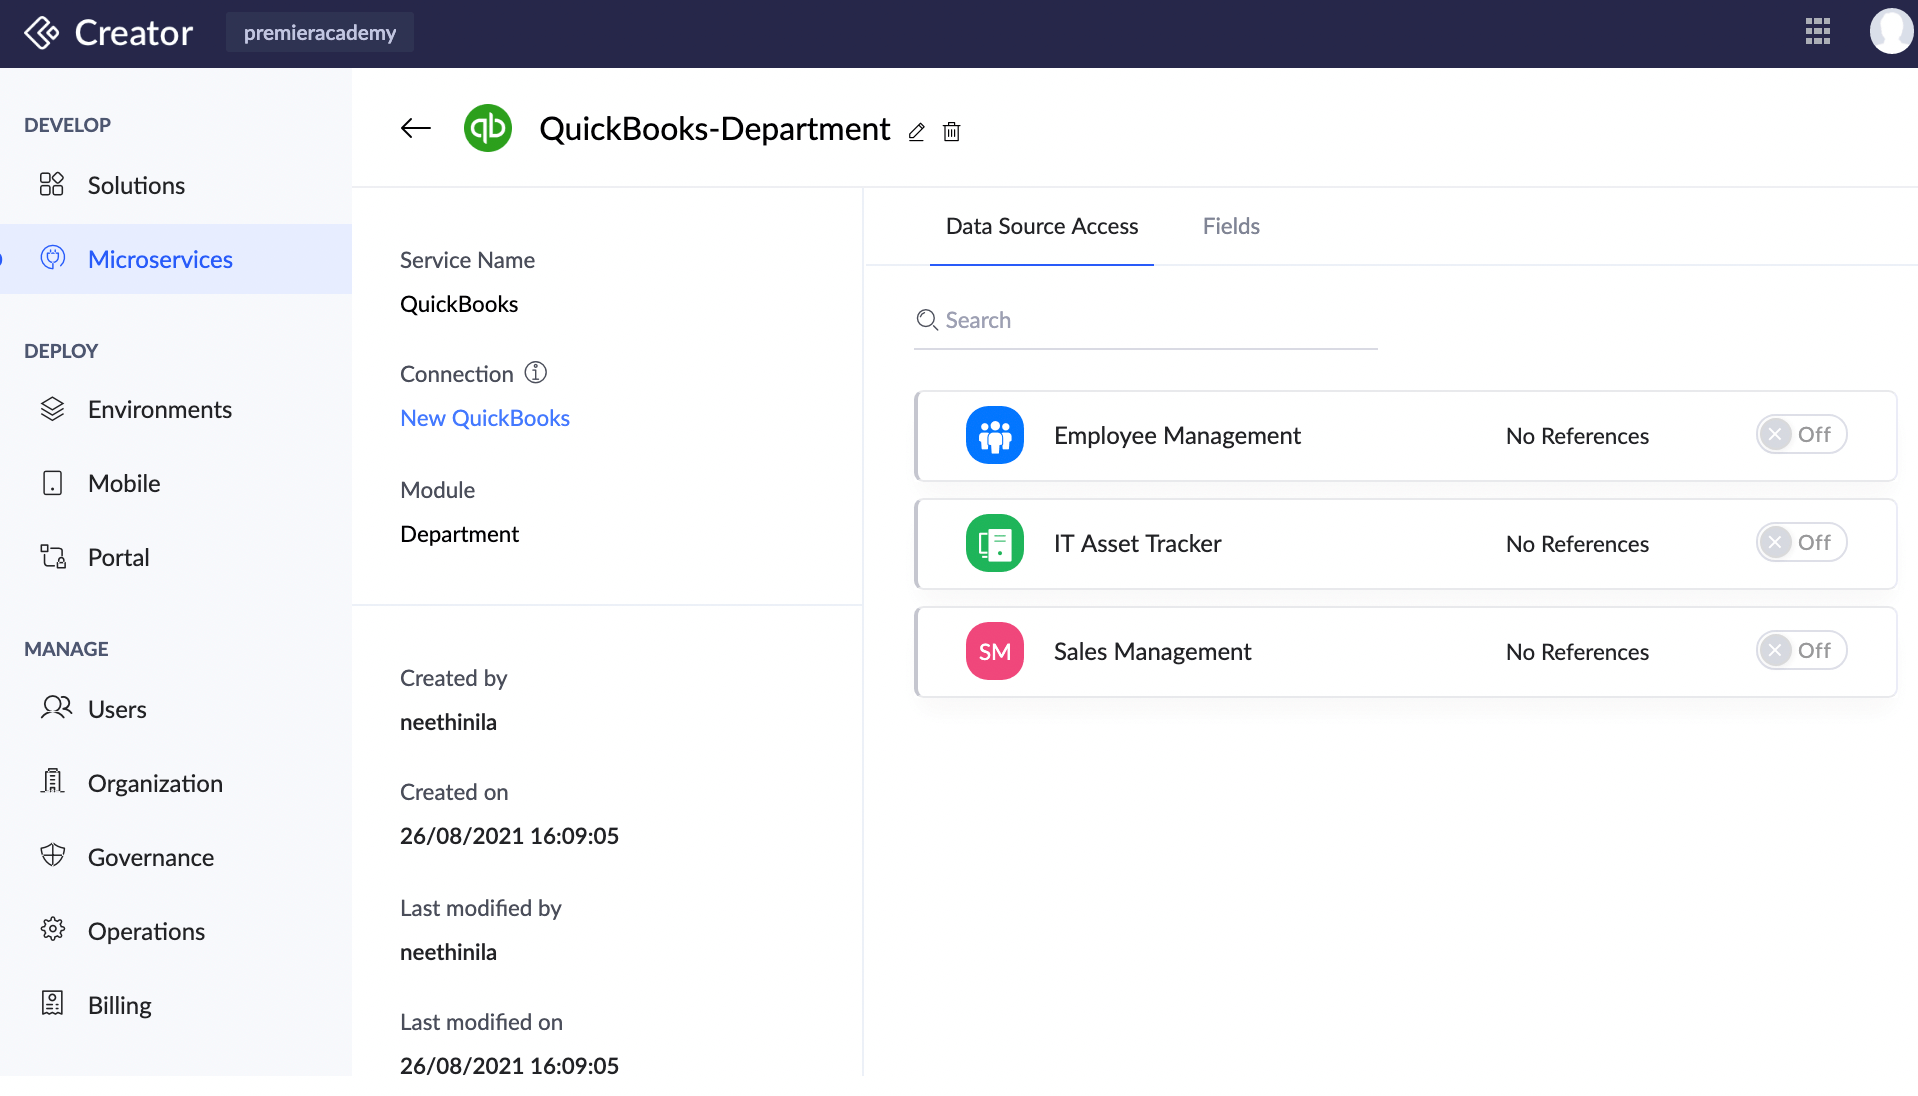
Task: Click the Users sidebar icon
Action: click(x=56, y=708)
